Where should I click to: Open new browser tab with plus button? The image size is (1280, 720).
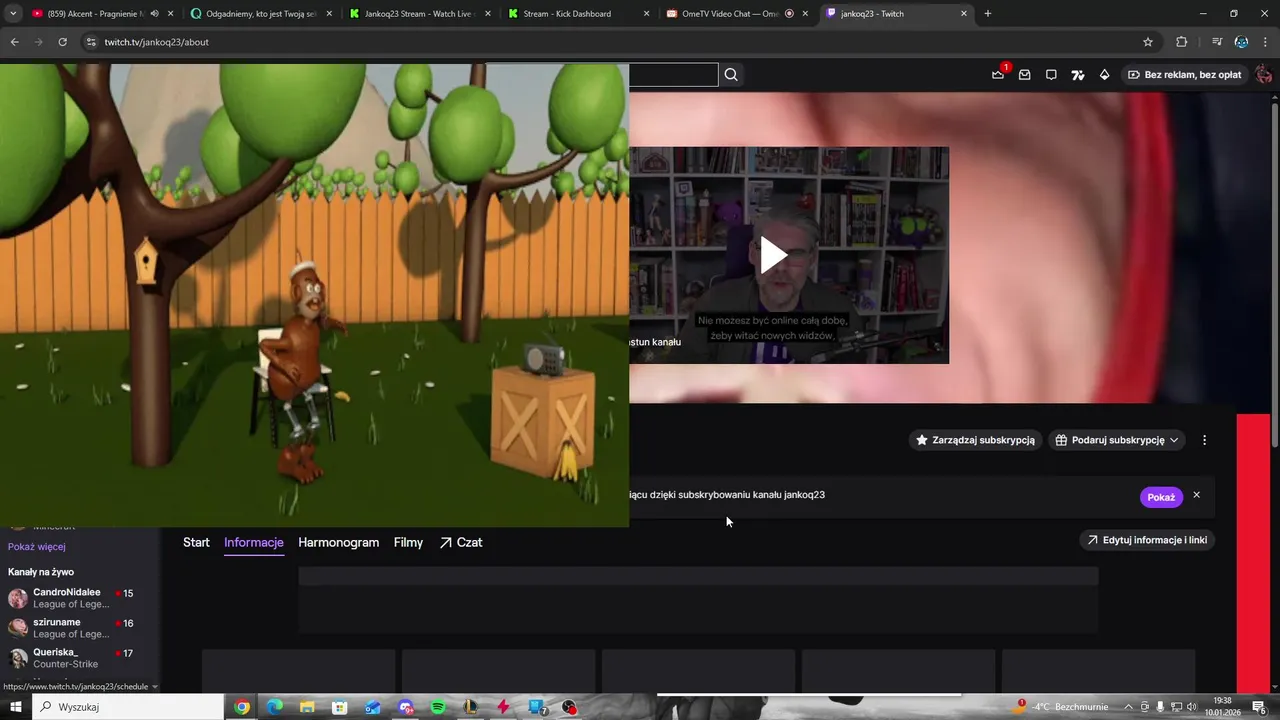coord(988,14)
